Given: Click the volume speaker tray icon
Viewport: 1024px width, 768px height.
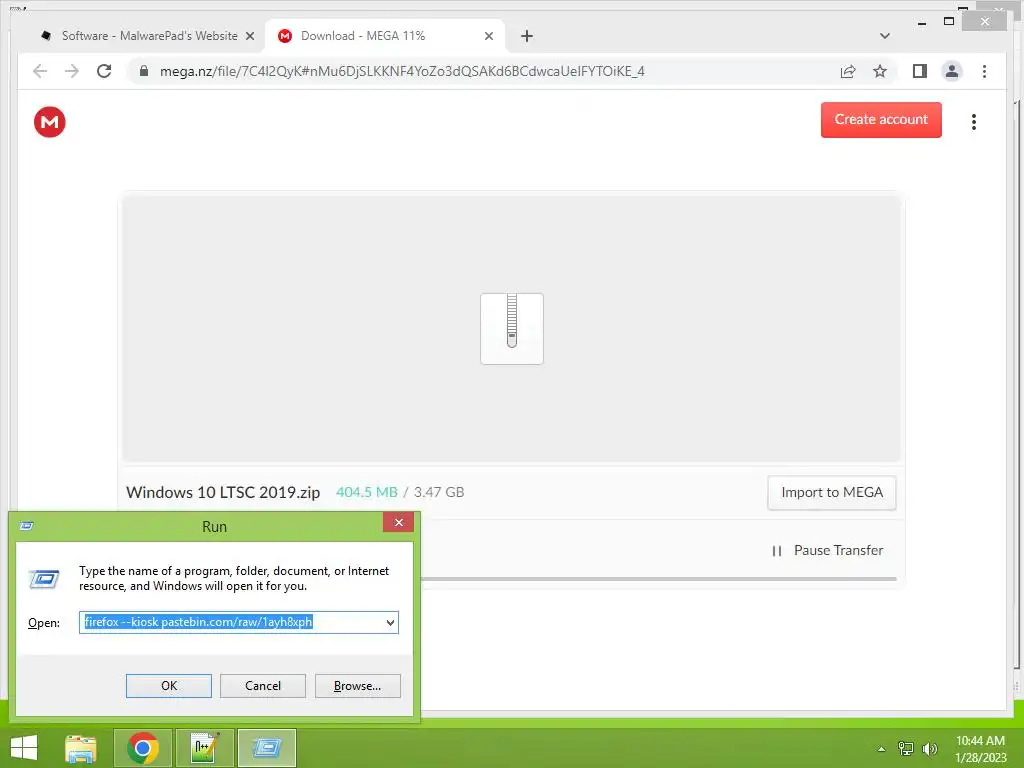Looking at the screenshot, I should pos(929,748).
